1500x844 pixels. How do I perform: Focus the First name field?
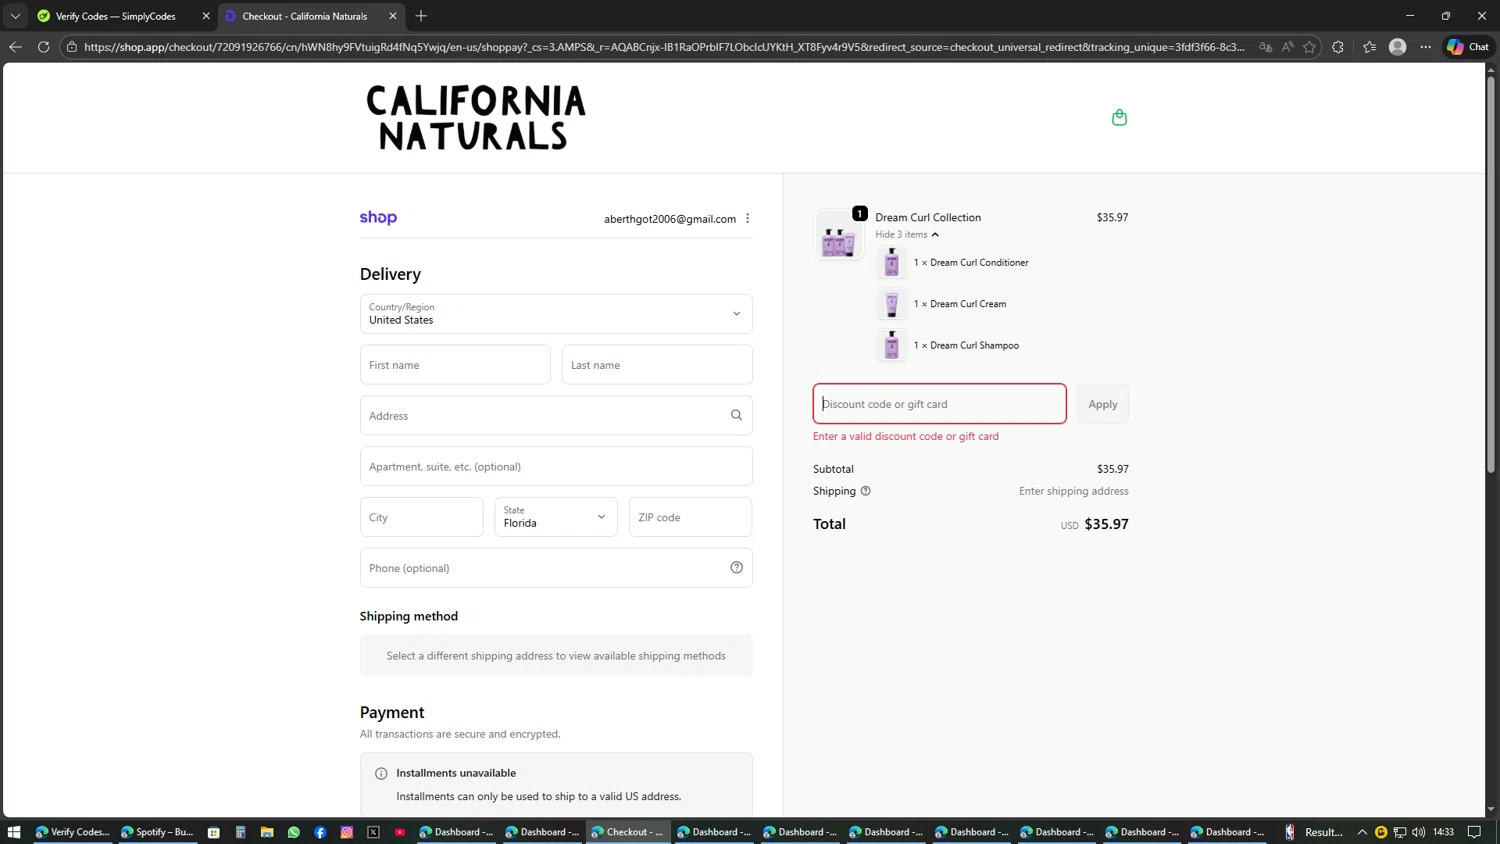455,365
